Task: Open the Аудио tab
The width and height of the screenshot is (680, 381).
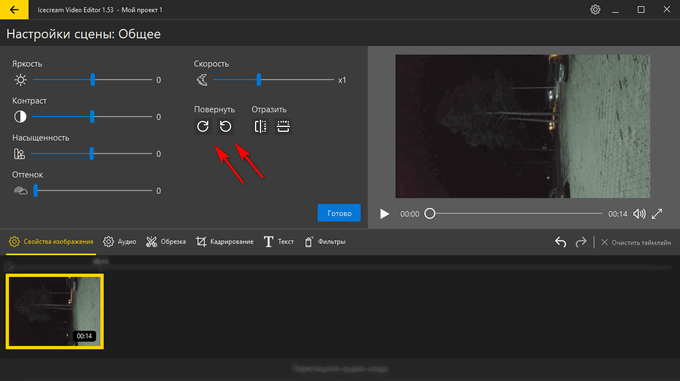Action: (120, 242)
